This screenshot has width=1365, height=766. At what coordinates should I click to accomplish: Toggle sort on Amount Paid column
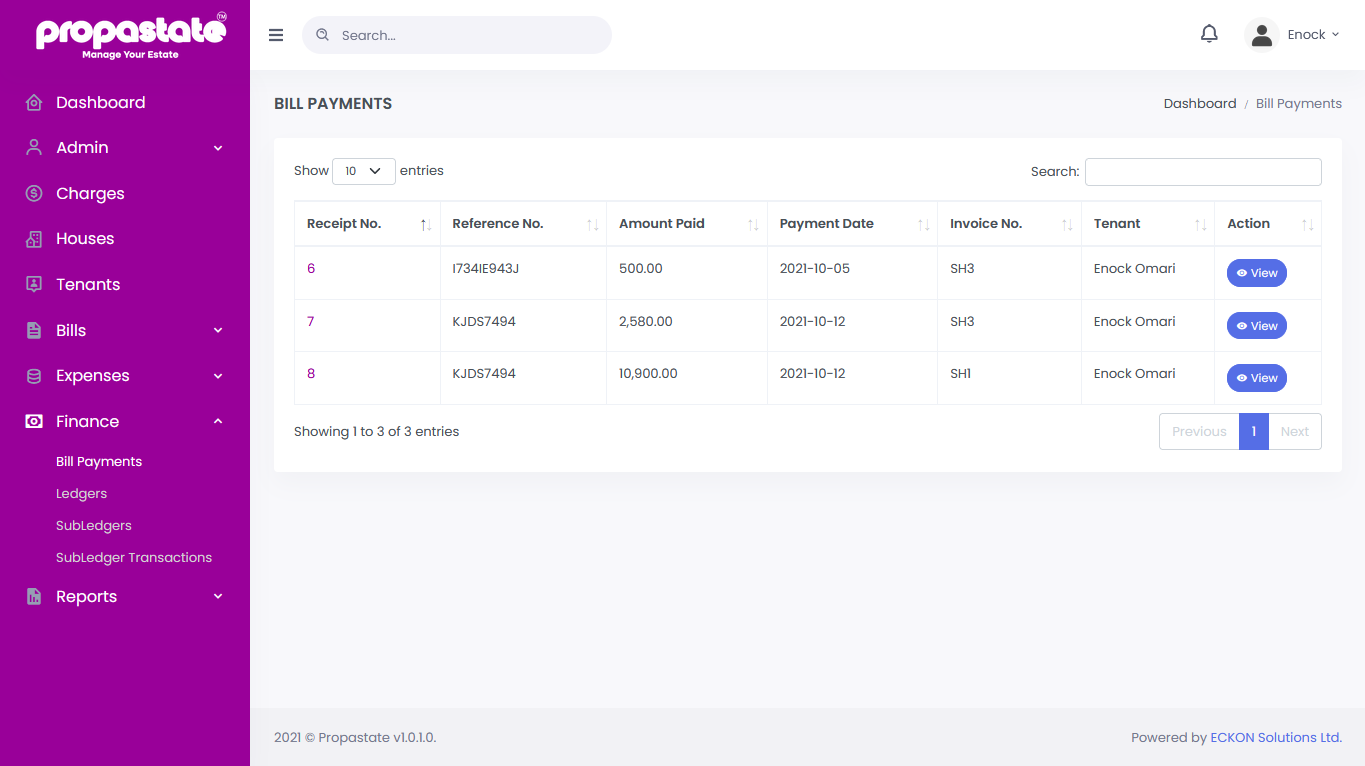[753, 225]
